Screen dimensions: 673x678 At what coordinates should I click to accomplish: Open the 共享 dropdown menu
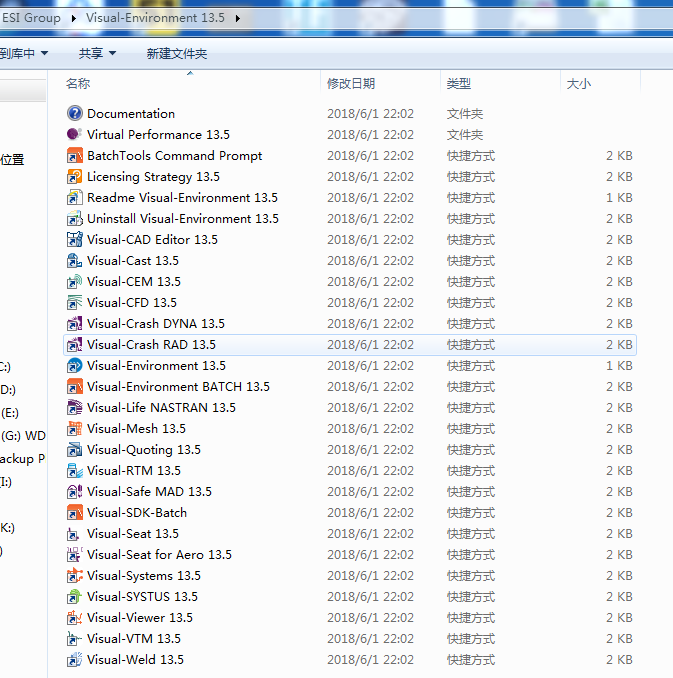[x=97, y=53]
